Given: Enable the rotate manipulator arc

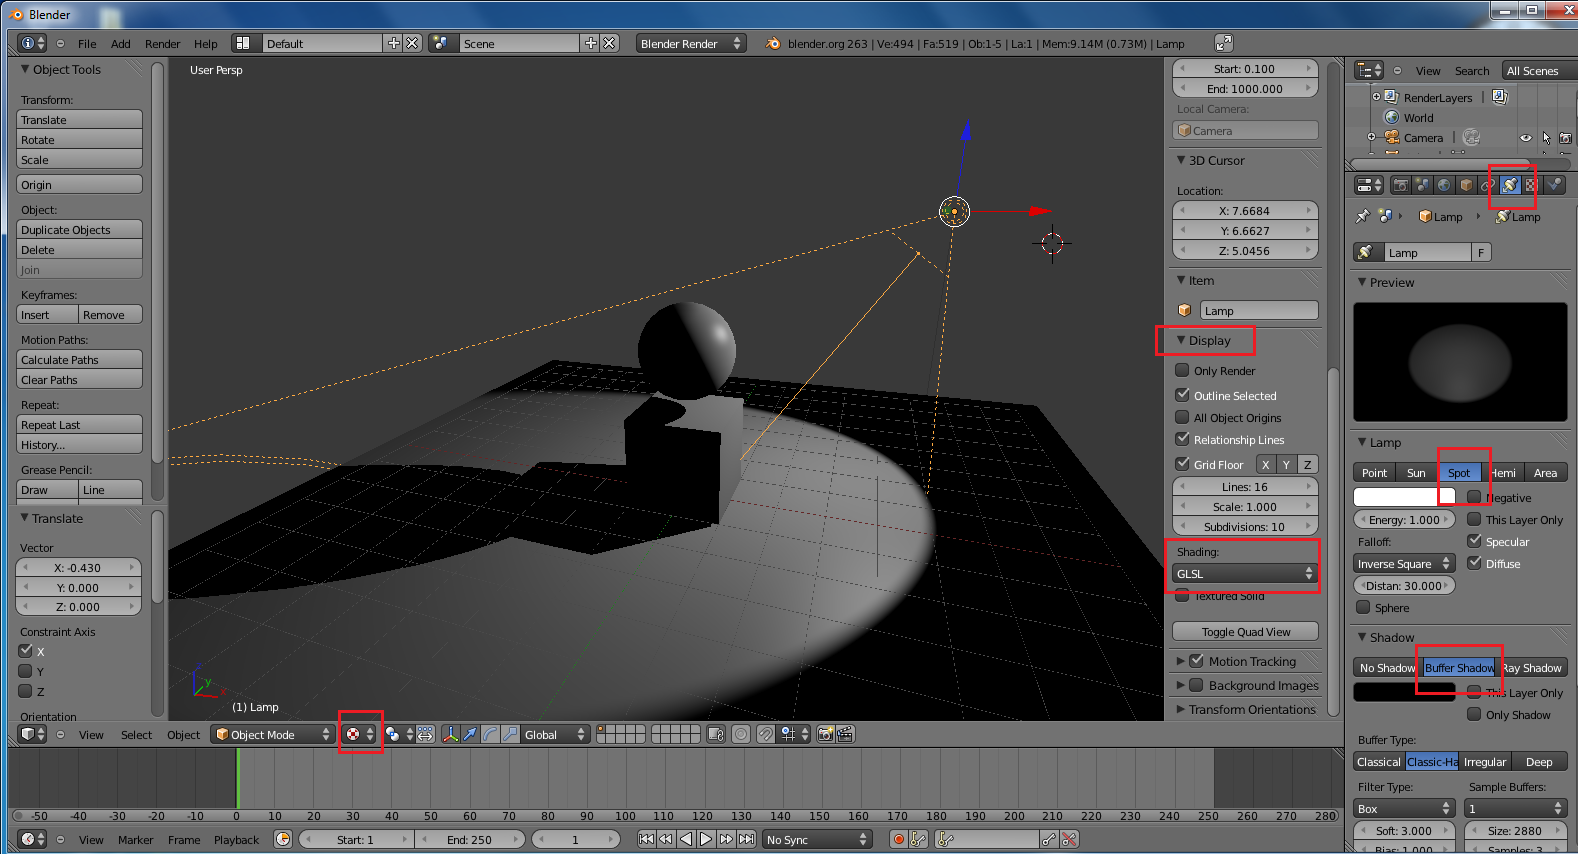Looking at the screenshot, I should click(490, 734).
